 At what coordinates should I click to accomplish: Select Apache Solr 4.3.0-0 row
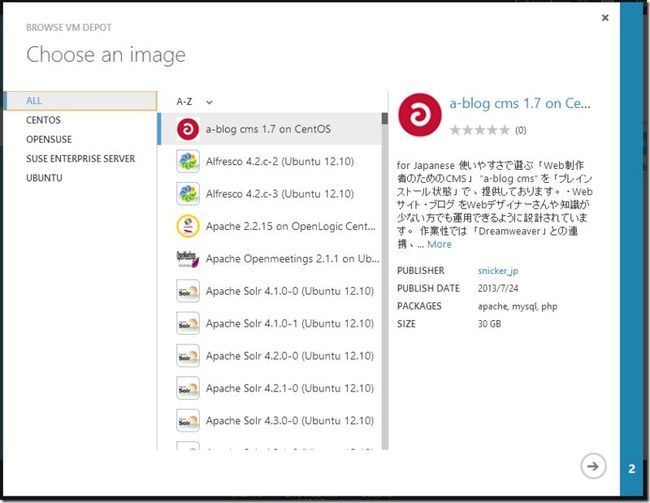pos(270,420)
